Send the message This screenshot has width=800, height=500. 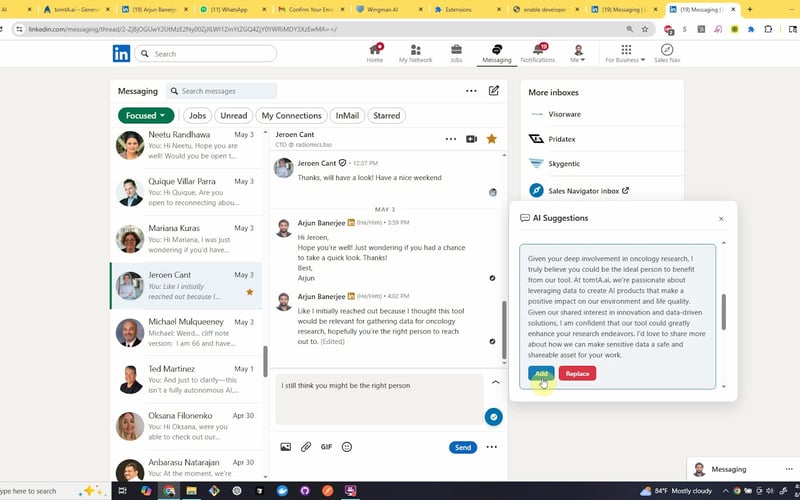tap(463, 447)
